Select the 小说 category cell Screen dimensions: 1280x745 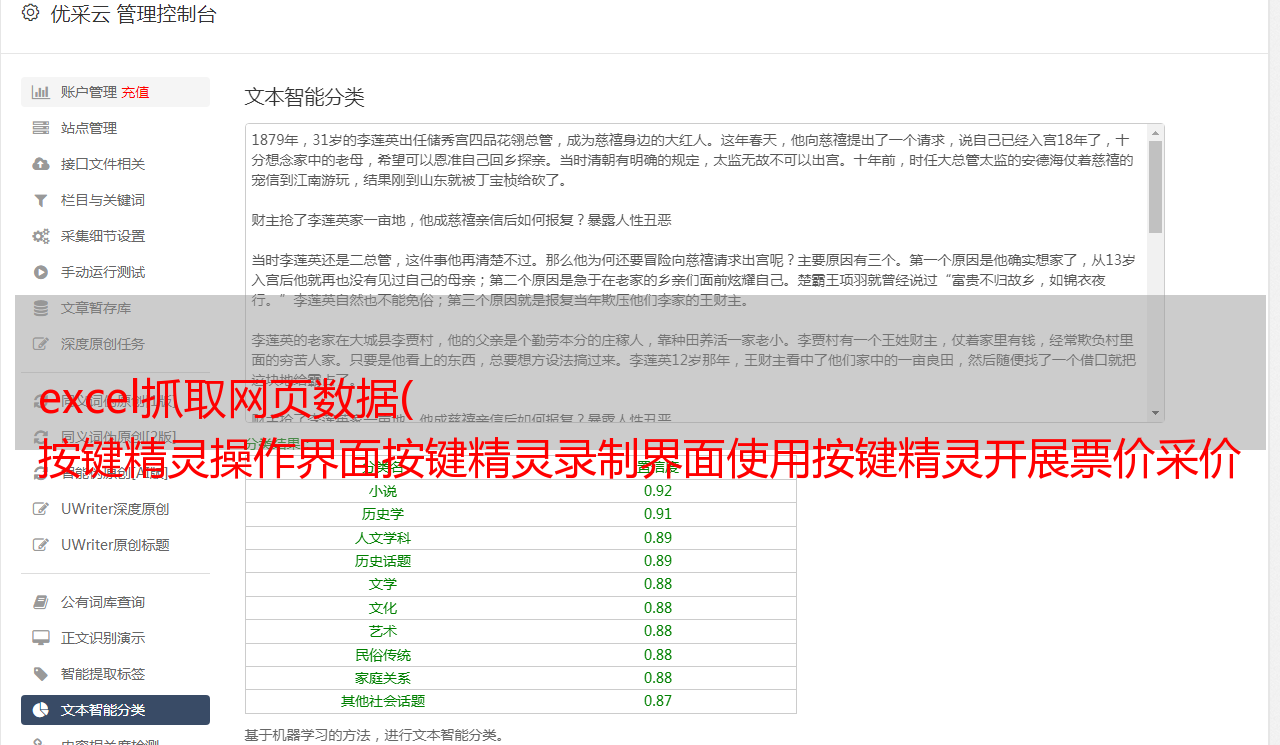coord(383,491)
